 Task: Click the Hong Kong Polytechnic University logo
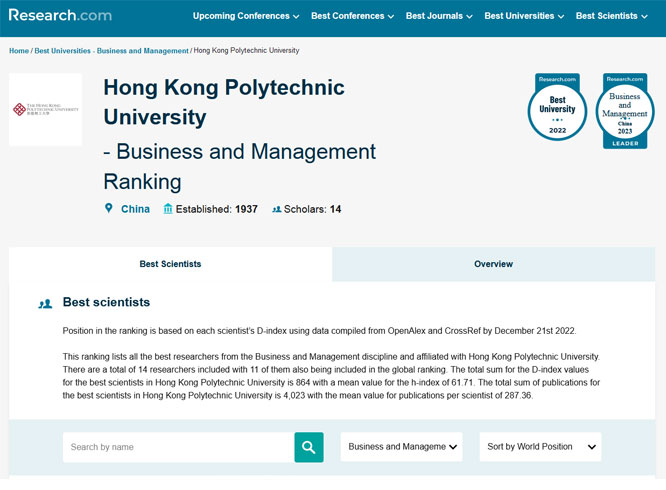click(46, 109)
